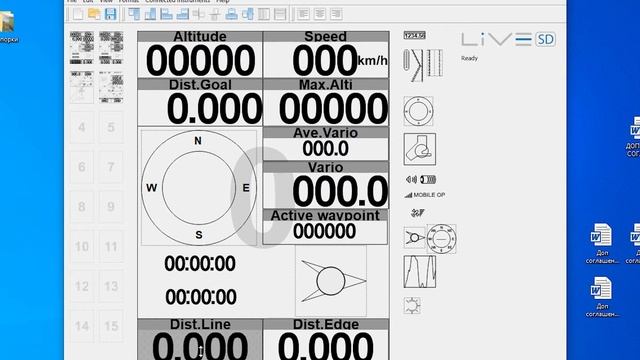Align text center in the toolbar
The image size is (640, 360).
coord(320,14)
